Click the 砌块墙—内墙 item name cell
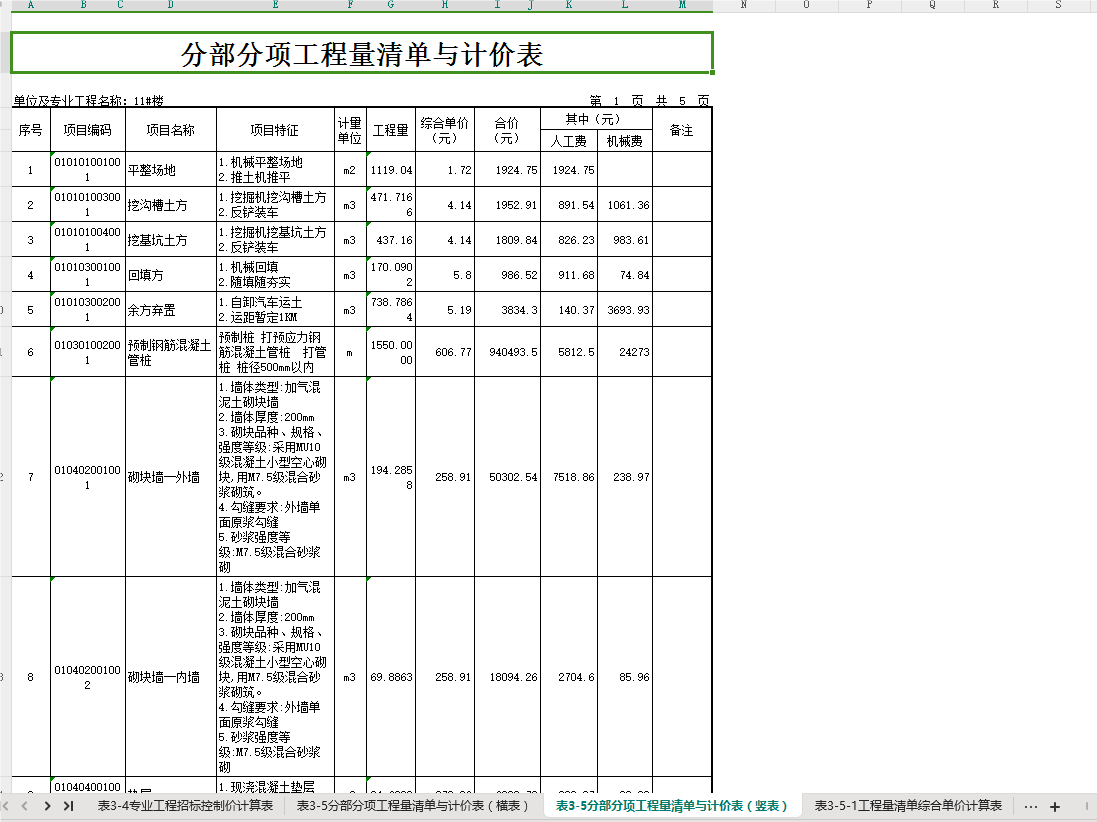The image size is (1097, 822). coord(171,677)
